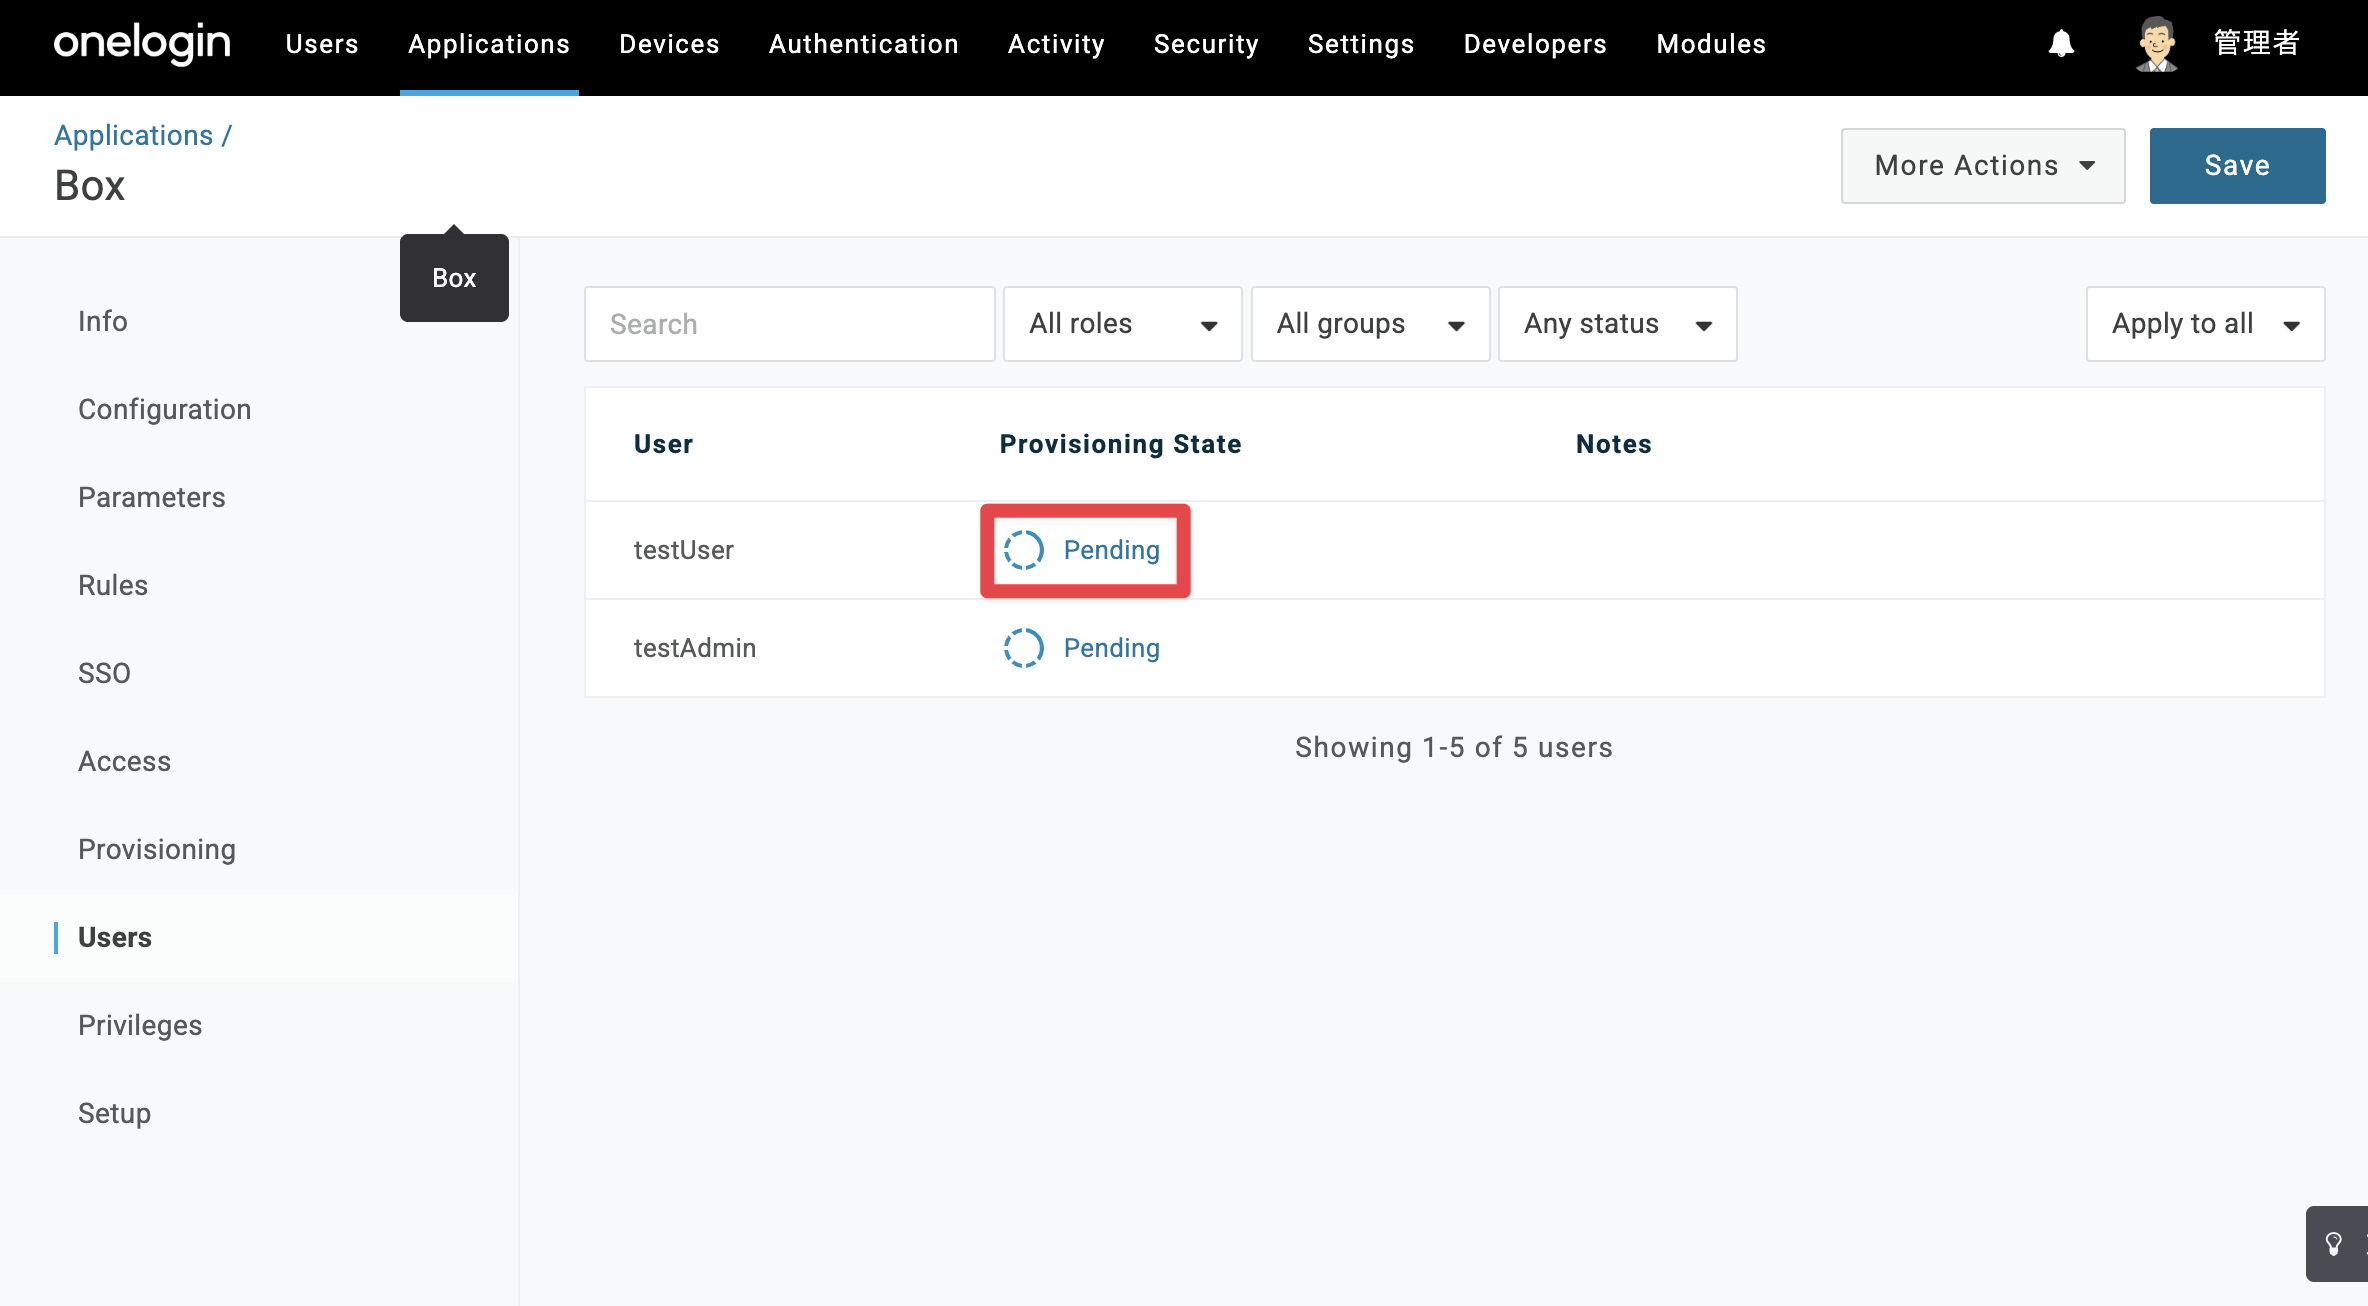Open the Activity navigation menu

(x=1056, y=44)
